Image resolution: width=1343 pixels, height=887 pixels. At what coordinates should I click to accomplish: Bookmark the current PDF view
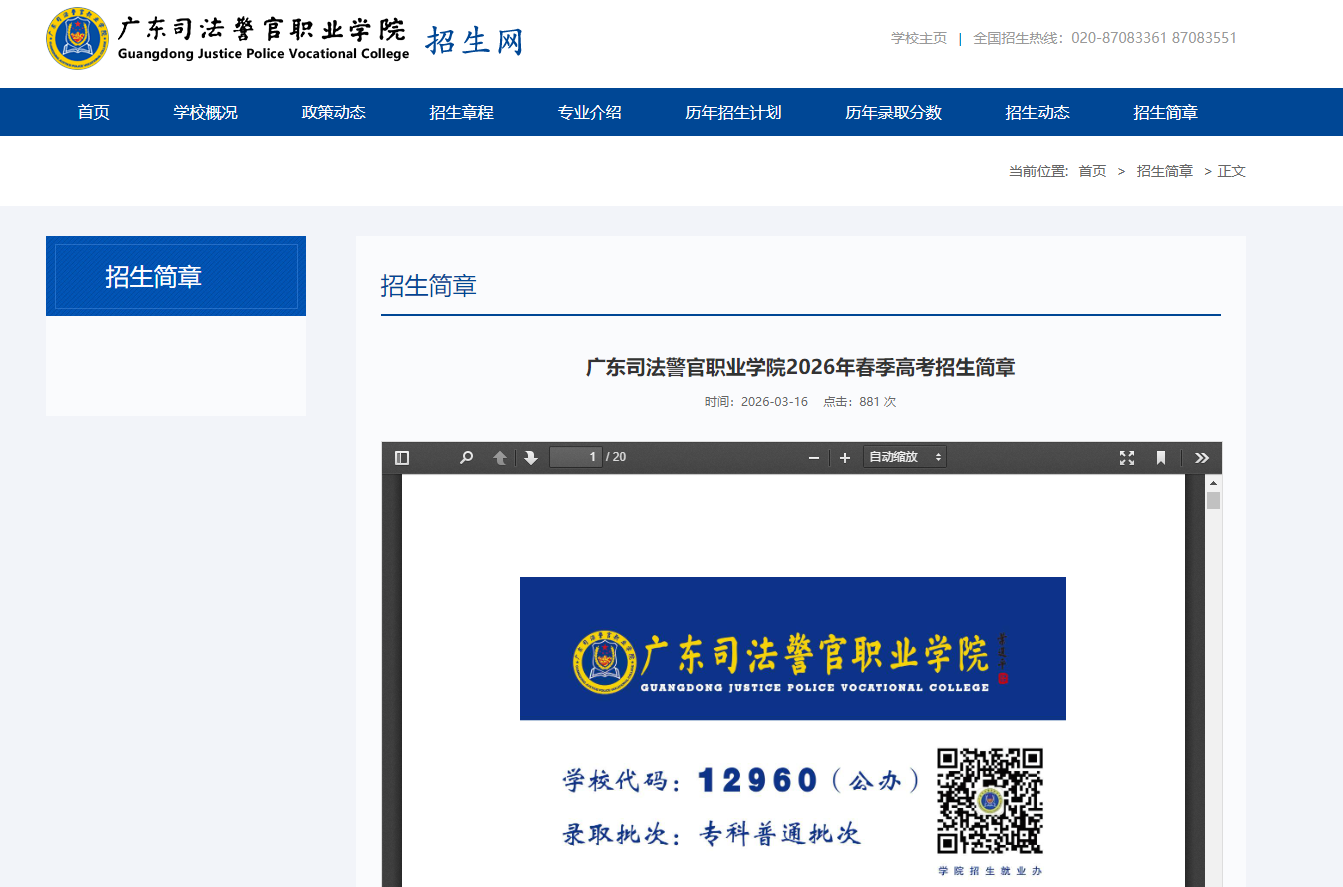pyautogui.click(x=1160, y=457)
